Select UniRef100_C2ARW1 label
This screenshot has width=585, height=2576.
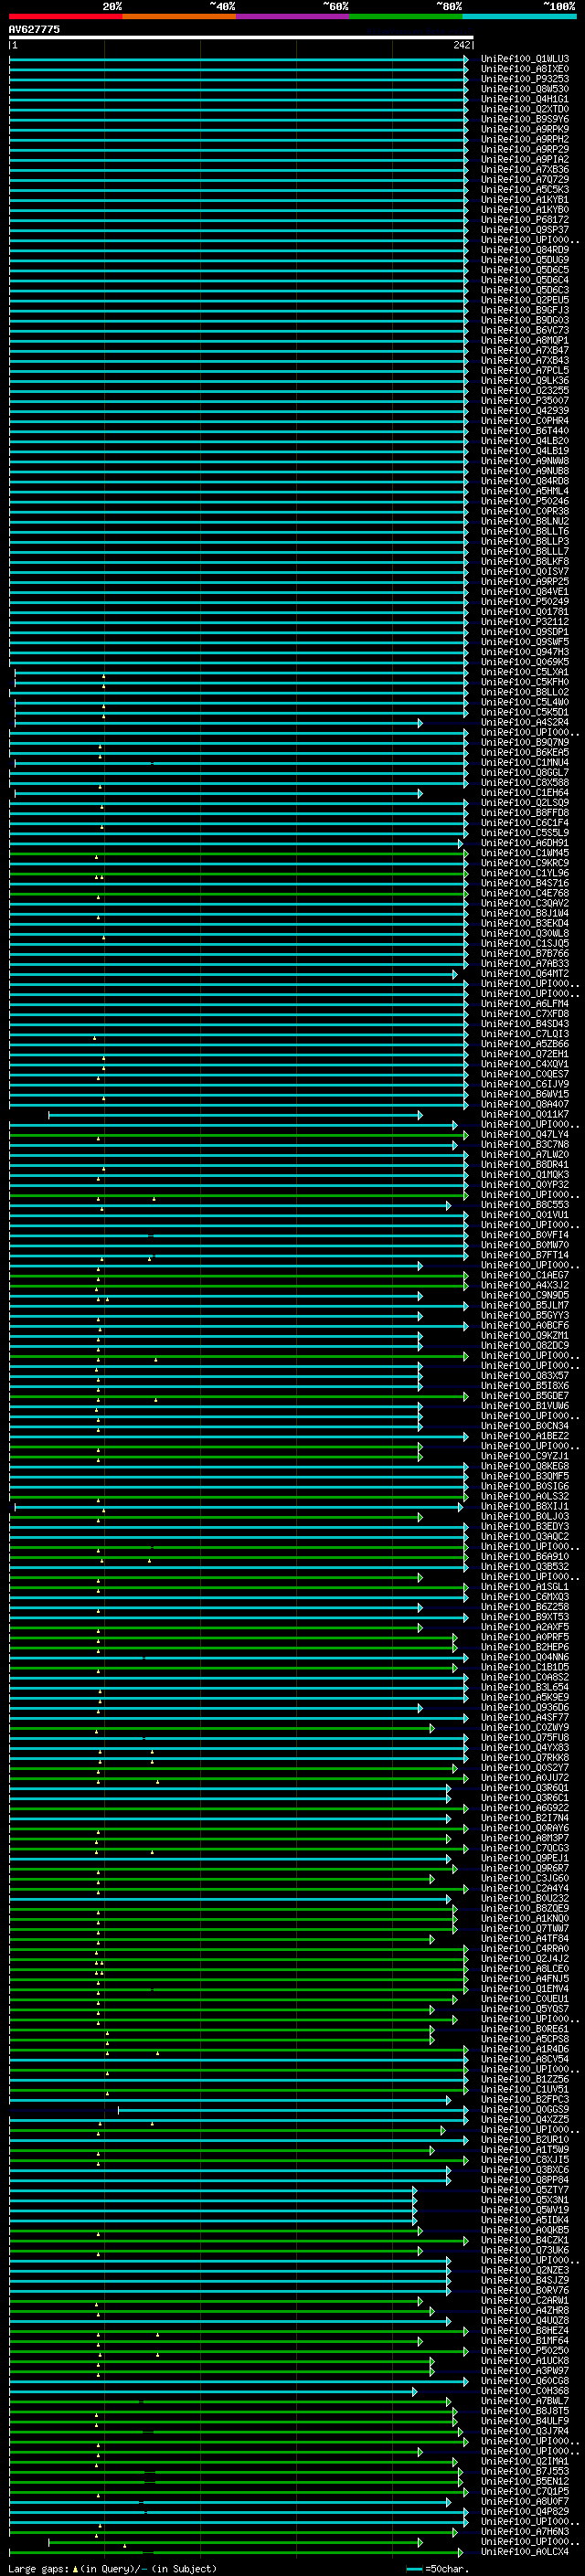525,2300
